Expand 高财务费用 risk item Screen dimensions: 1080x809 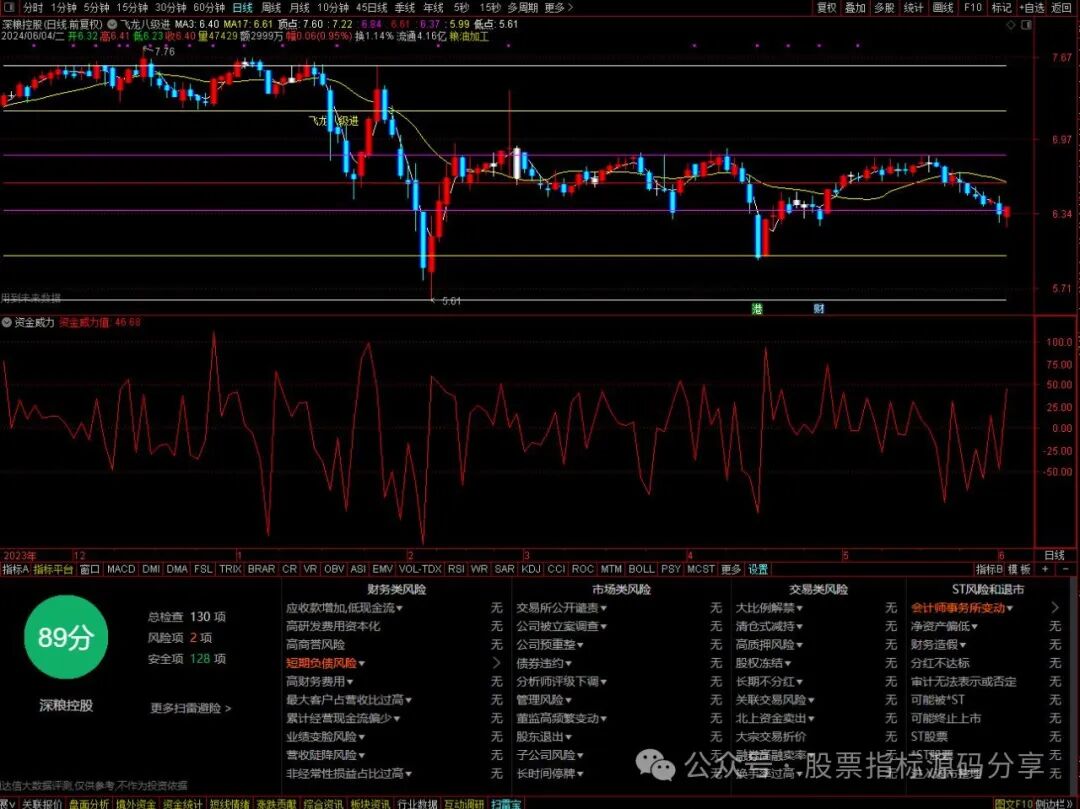[x=320, y=682]
